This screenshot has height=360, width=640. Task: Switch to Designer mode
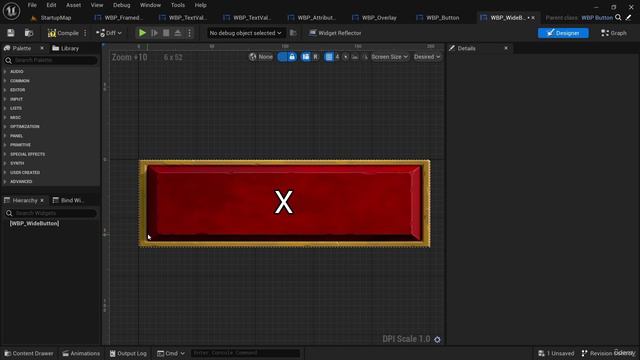pyautogui.click(x=563, y=33)
